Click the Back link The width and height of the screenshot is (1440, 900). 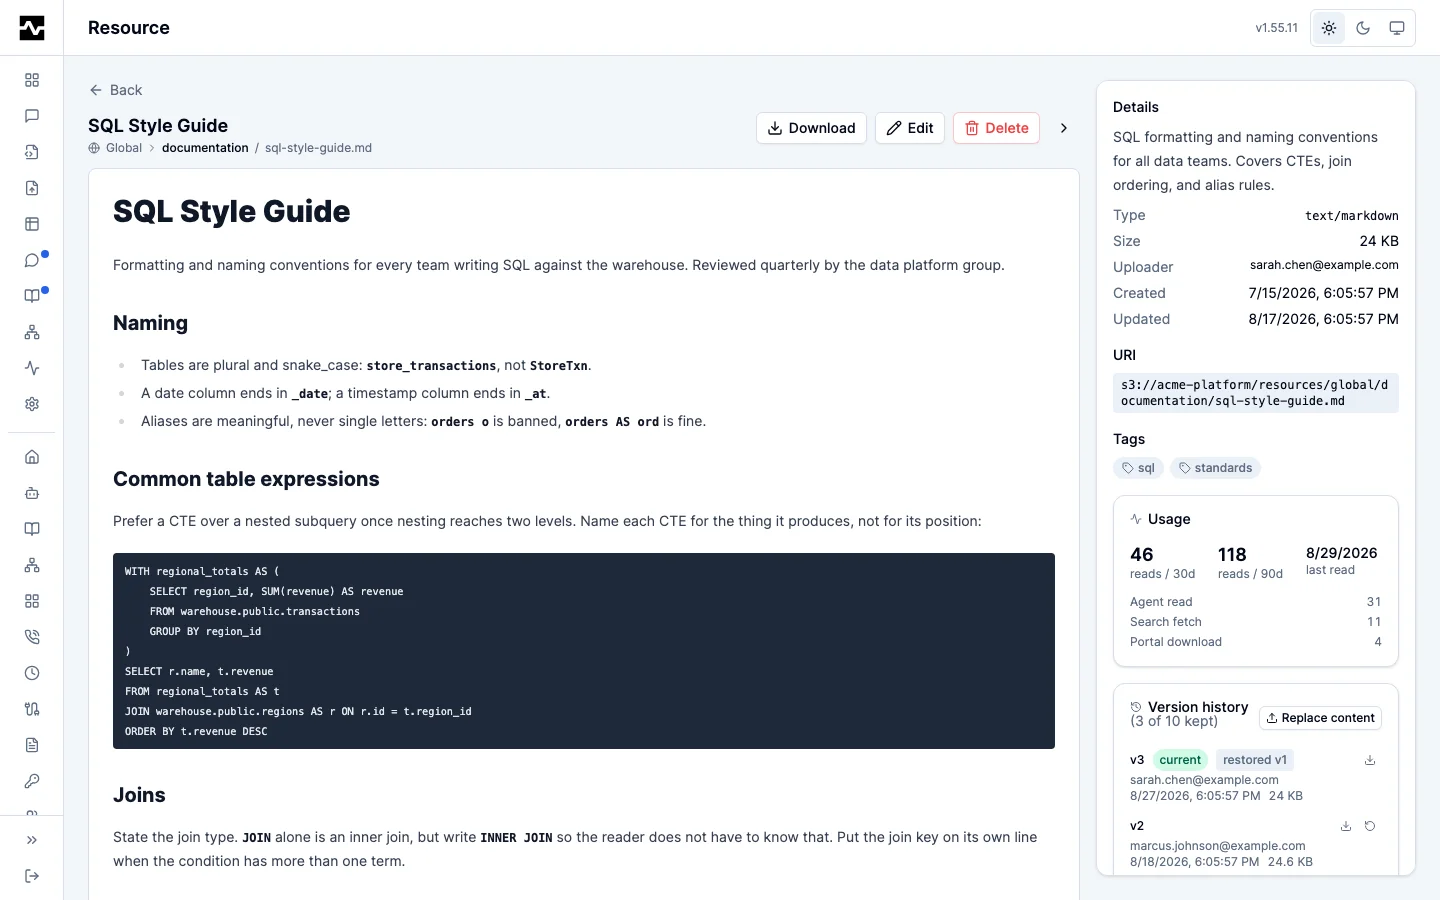coord(116,90)
